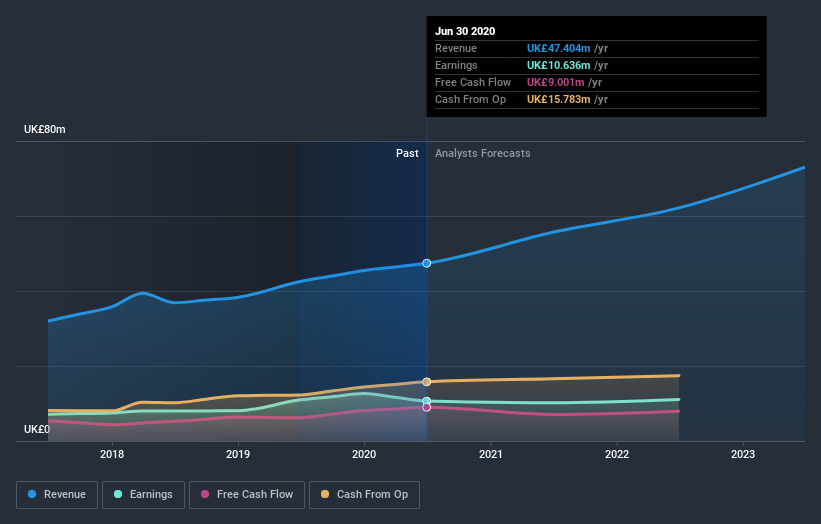Click the Past section label
The image size is (821, 524).
coord(407,153)
